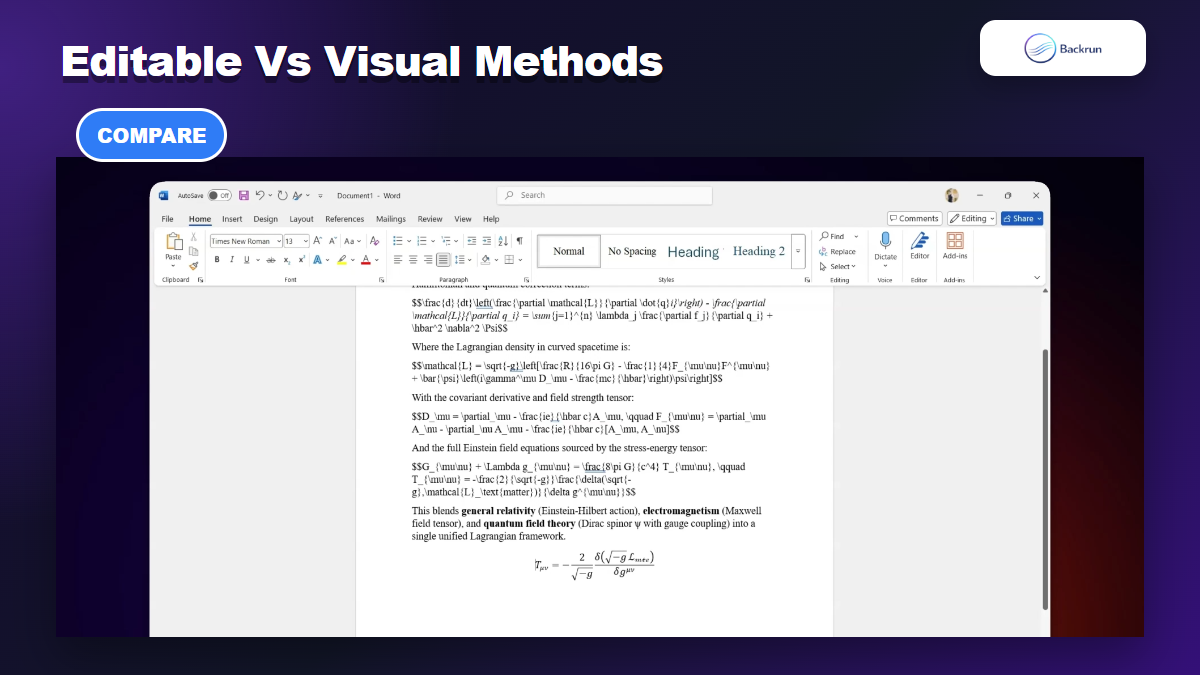Open the Select dropdown in Editing

[x=837, y=267]
